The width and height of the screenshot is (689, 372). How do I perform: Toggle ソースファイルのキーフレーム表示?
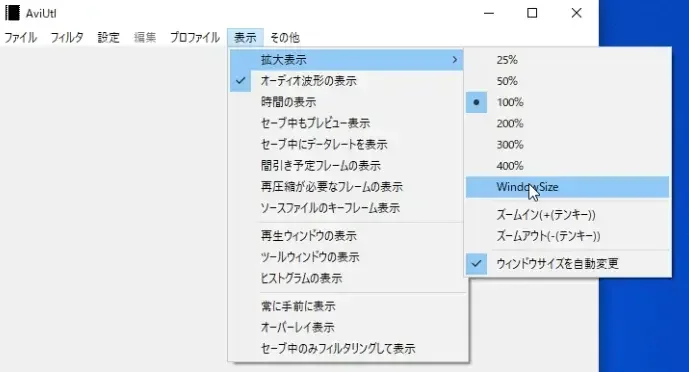pyautogui.click(x=347, y=208)
